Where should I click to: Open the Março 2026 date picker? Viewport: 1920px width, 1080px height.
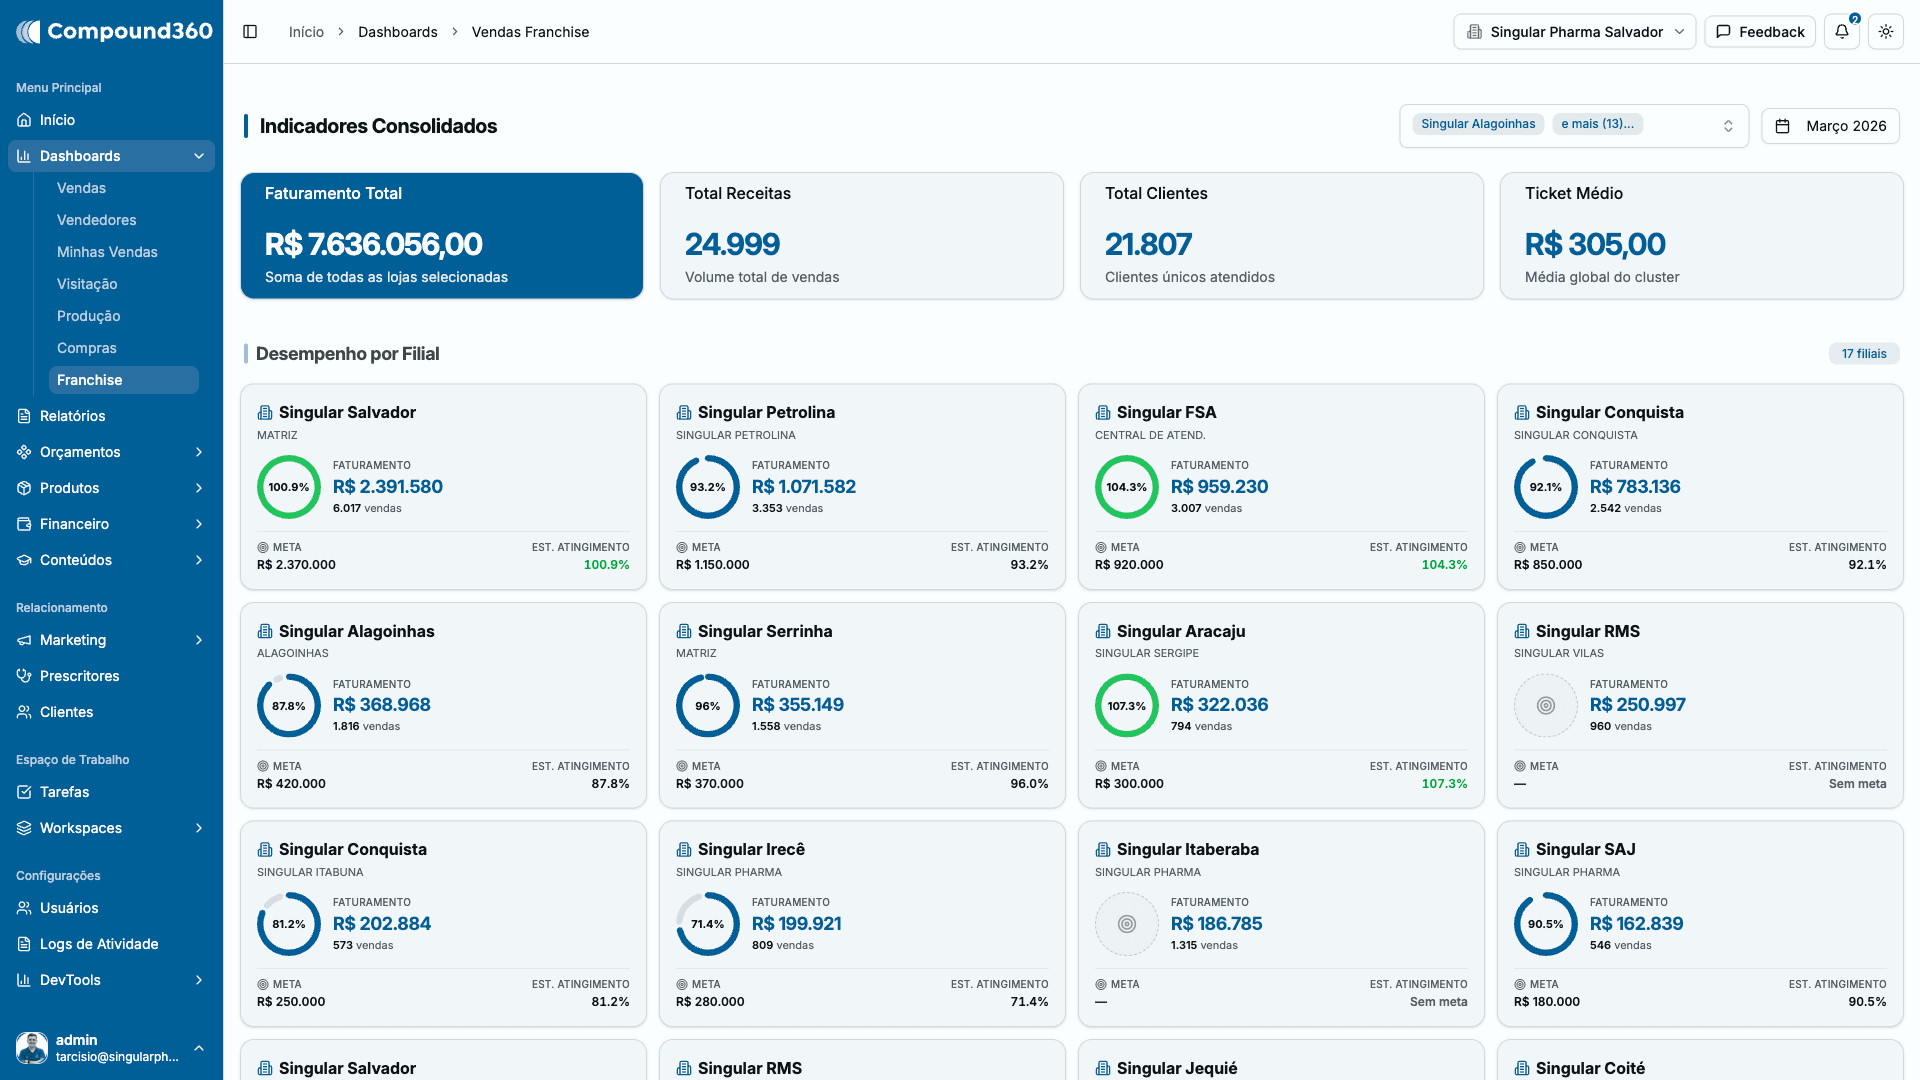(1830, 126)
